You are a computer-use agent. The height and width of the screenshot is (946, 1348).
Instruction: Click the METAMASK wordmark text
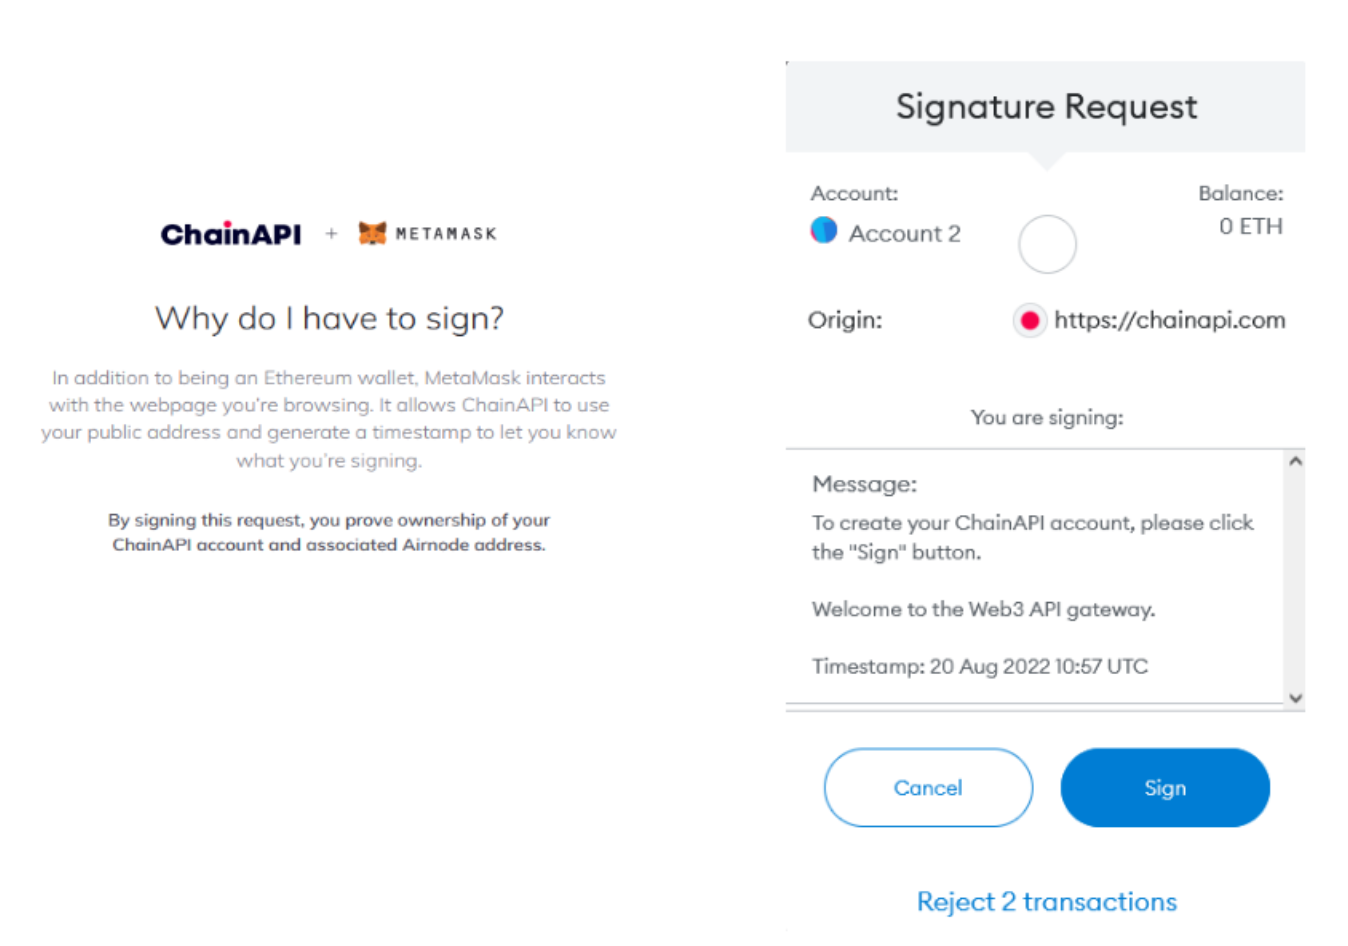tap(446, 234)
